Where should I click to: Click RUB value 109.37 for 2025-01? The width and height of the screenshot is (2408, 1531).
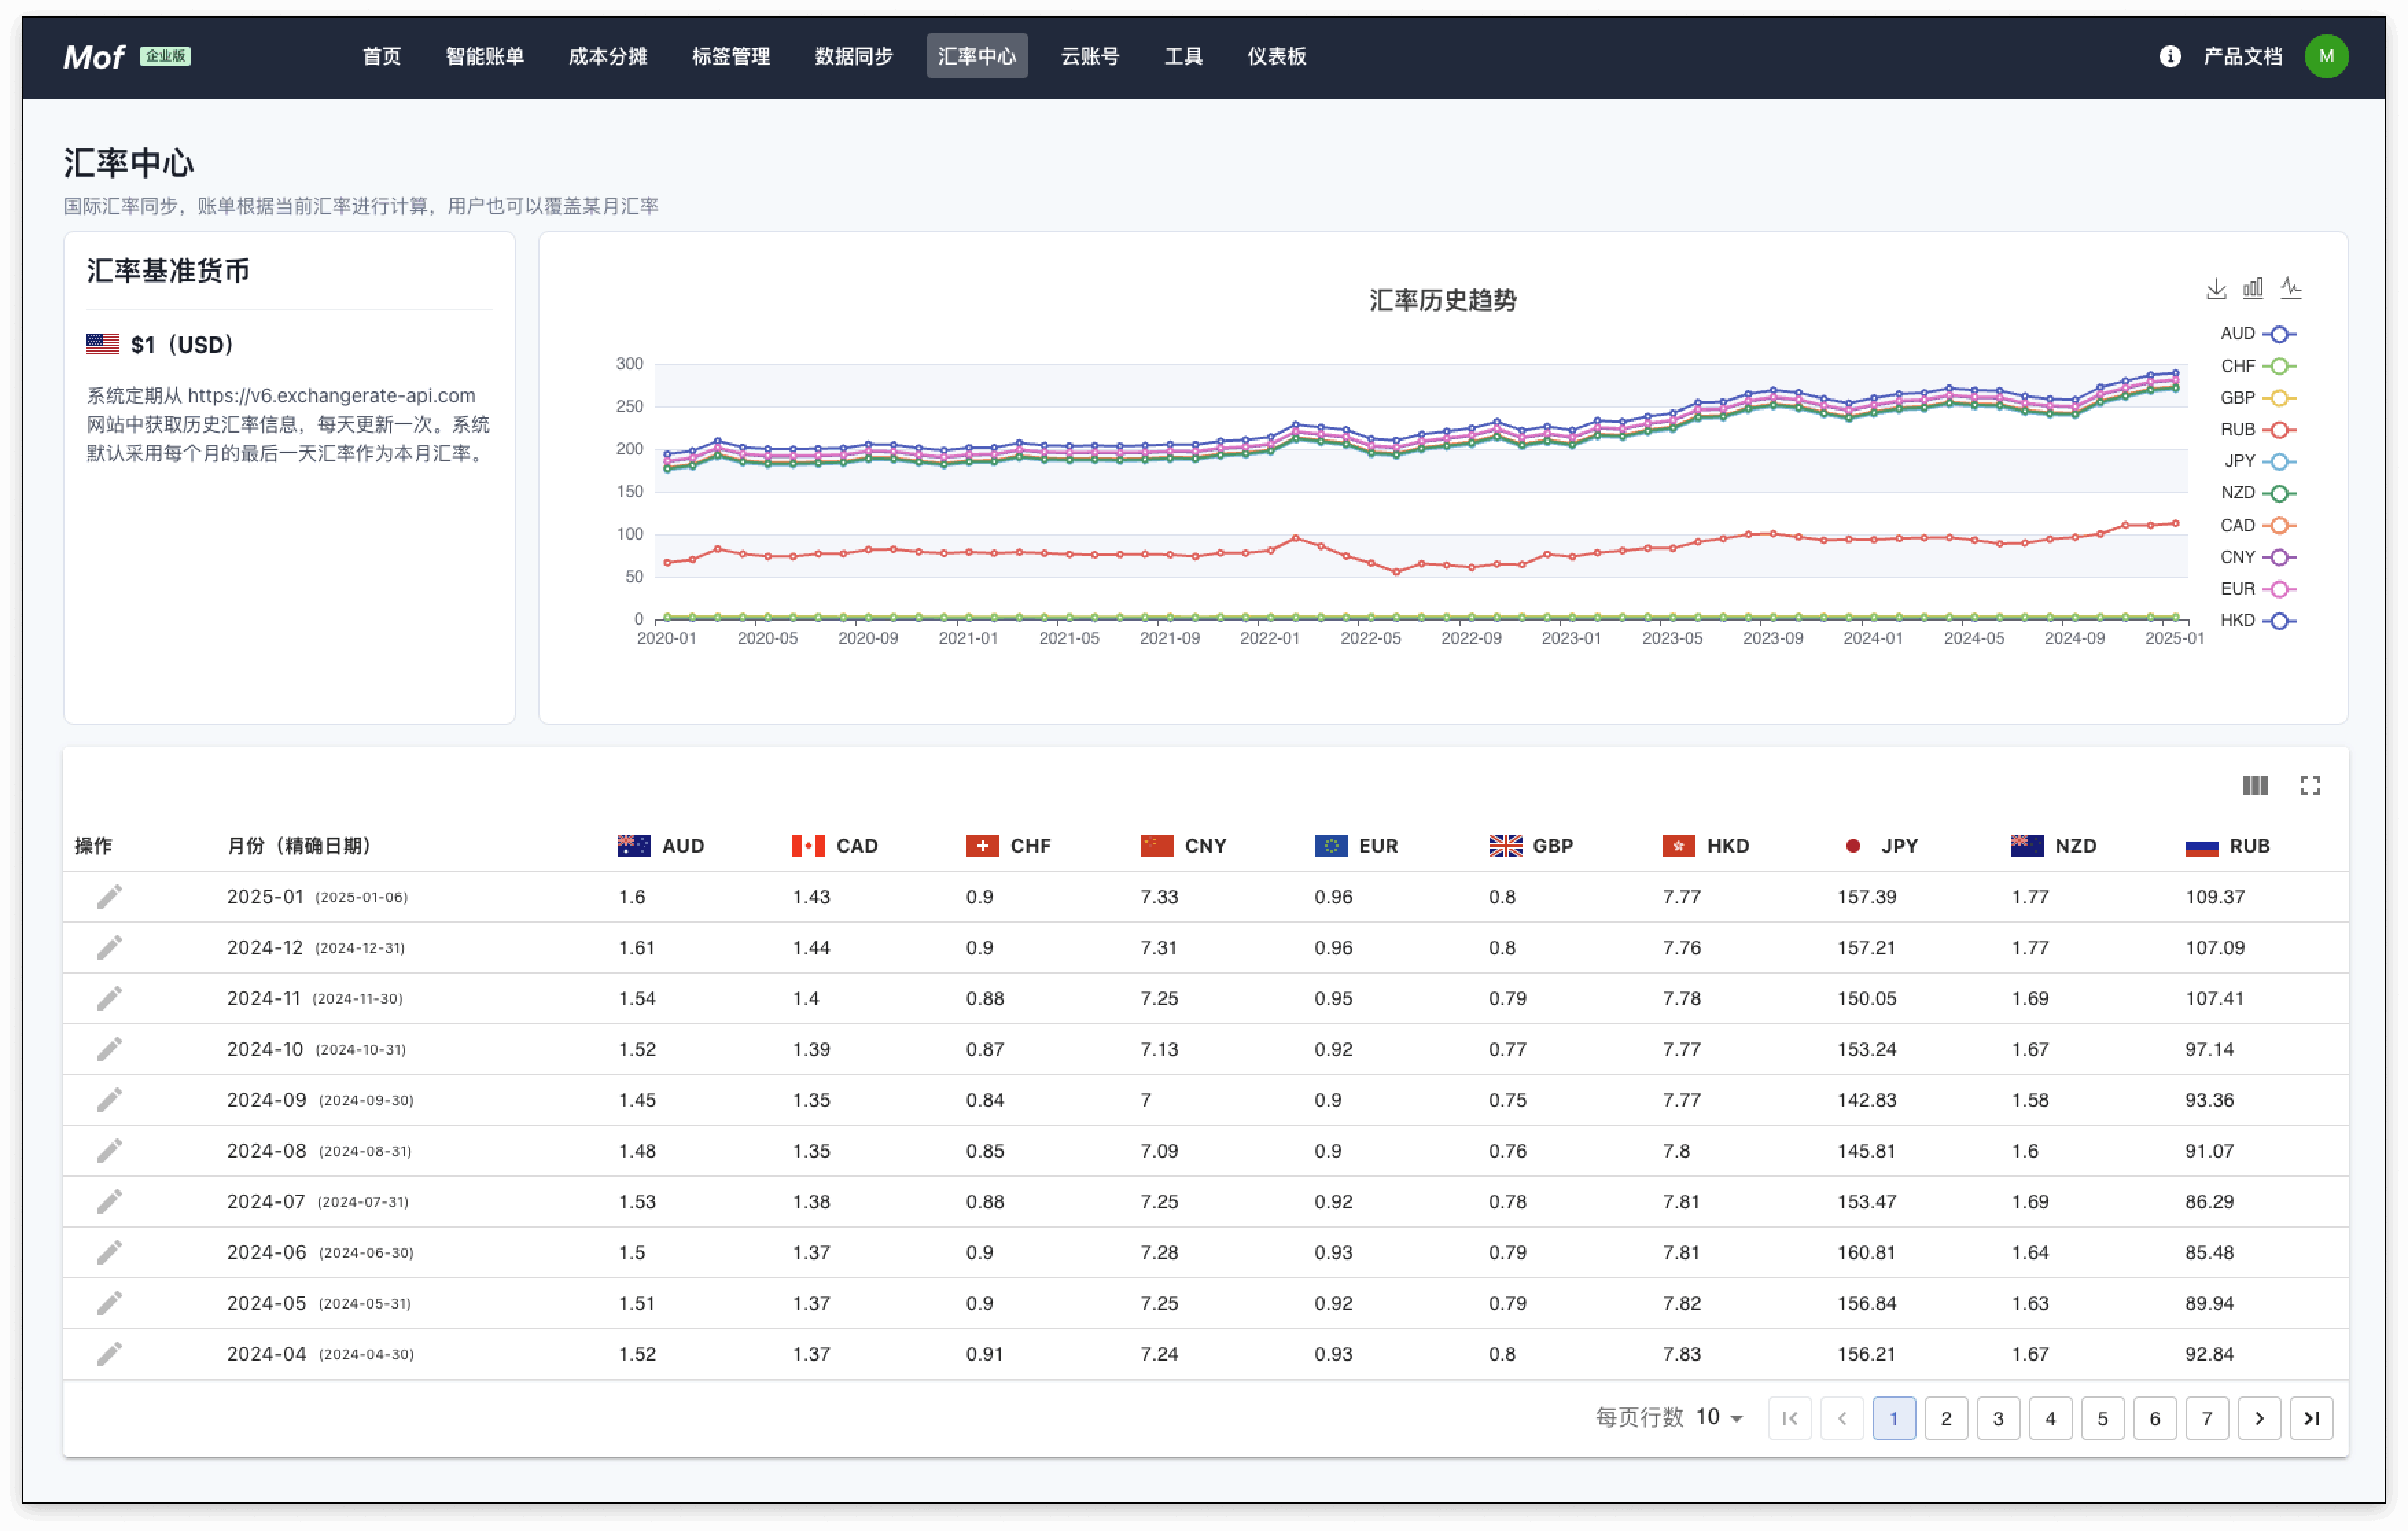(x=2214, y=897)
